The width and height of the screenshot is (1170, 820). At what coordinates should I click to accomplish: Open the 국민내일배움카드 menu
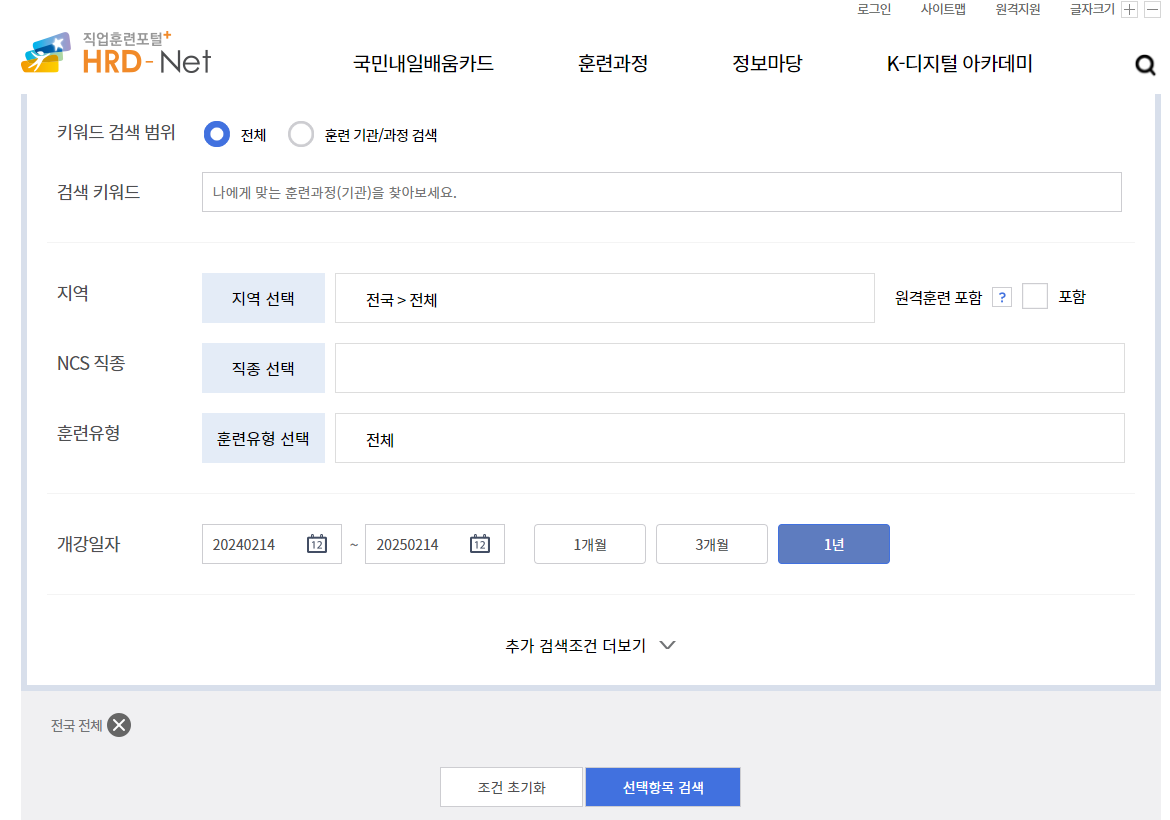pos(423,63)
